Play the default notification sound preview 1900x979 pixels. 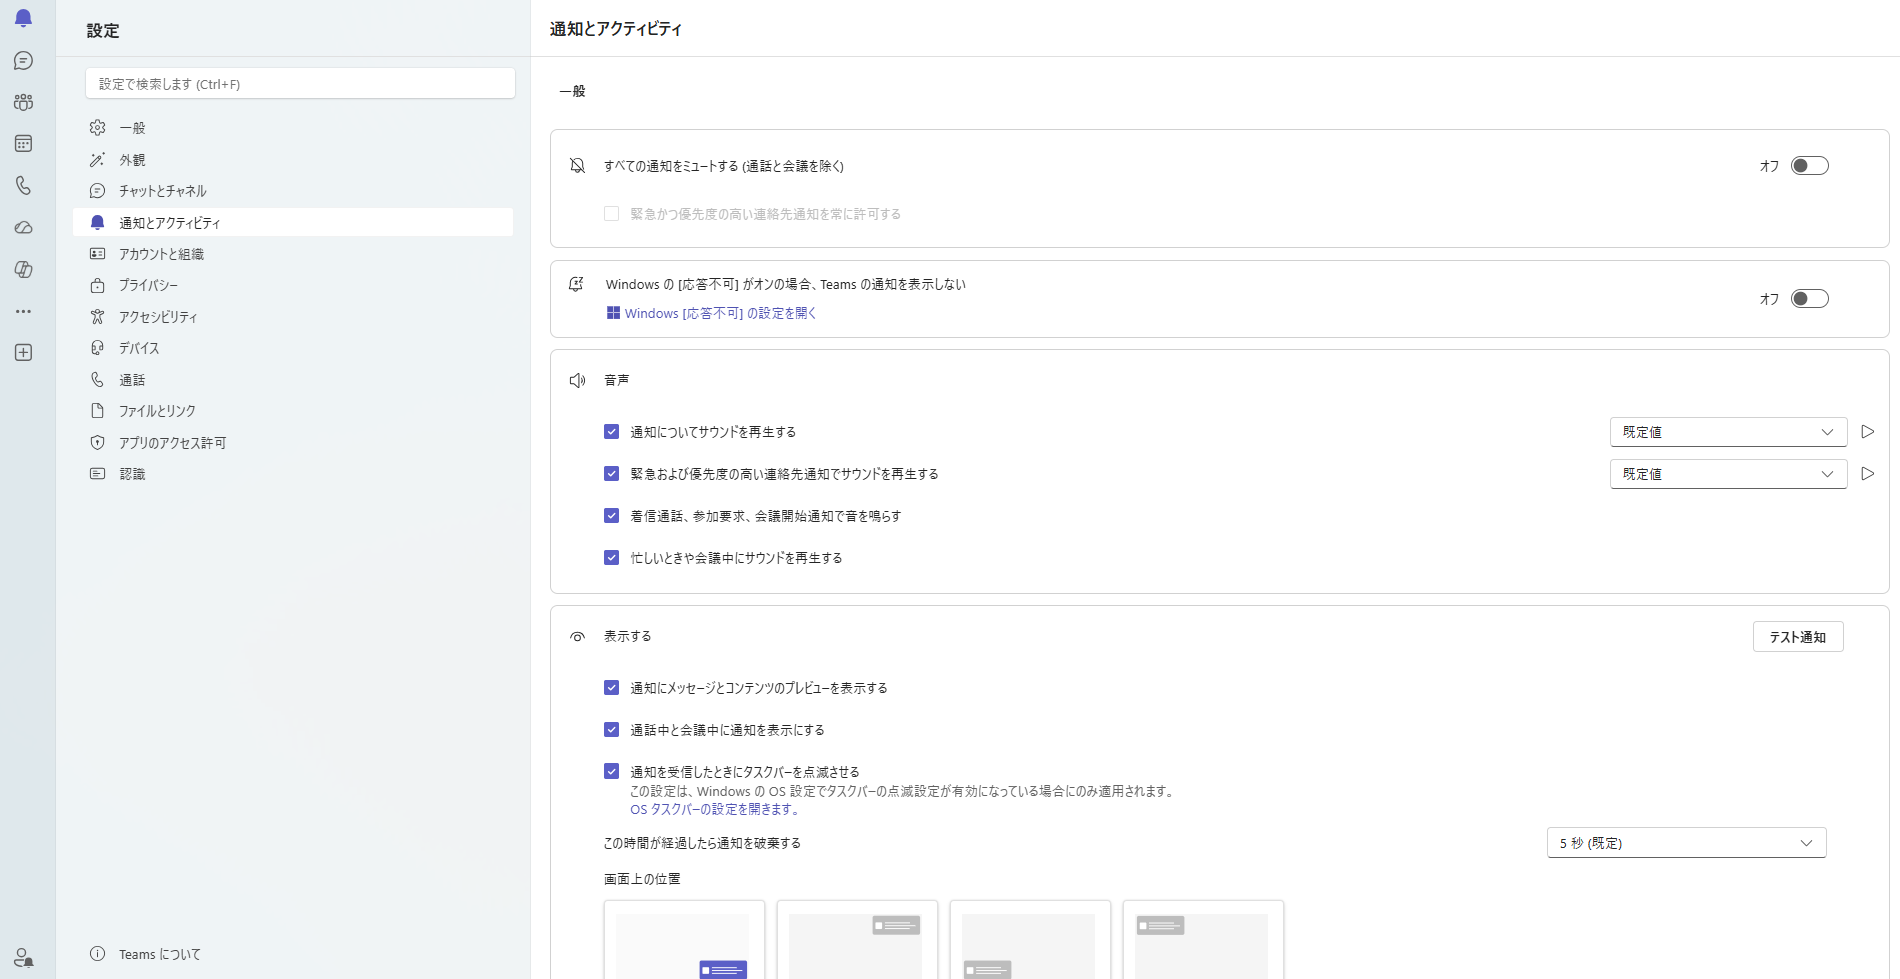[x=1867, y=432]
